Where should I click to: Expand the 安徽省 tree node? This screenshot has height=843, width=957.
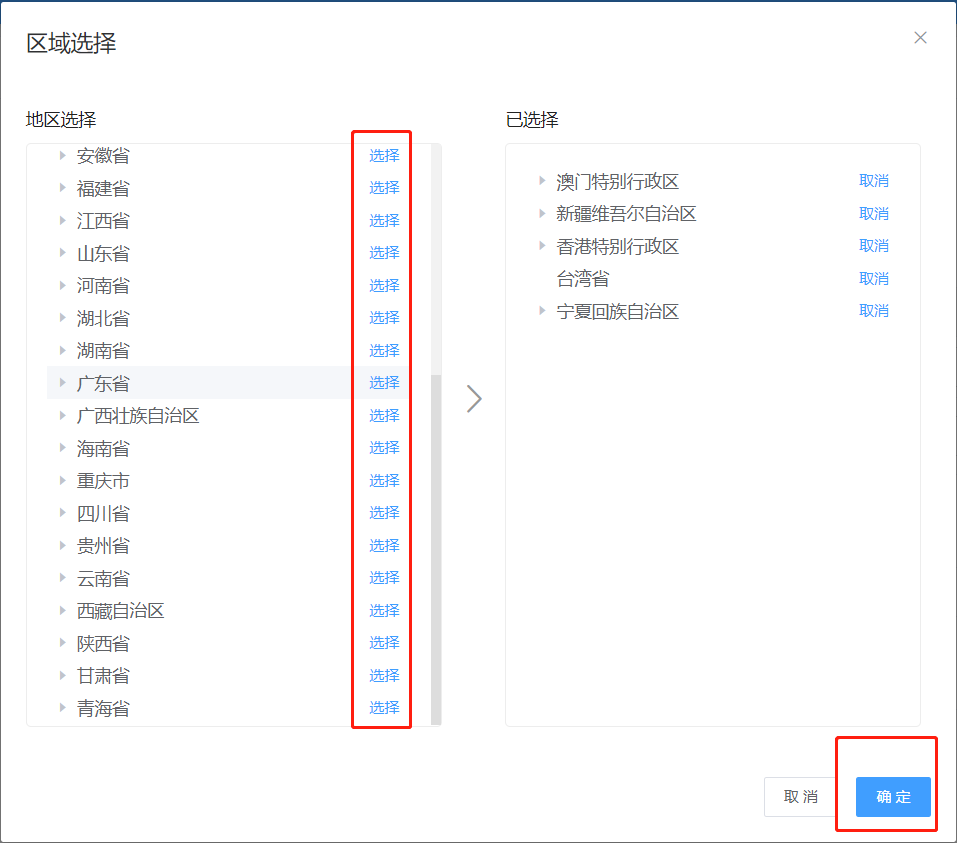pos(62,156)
